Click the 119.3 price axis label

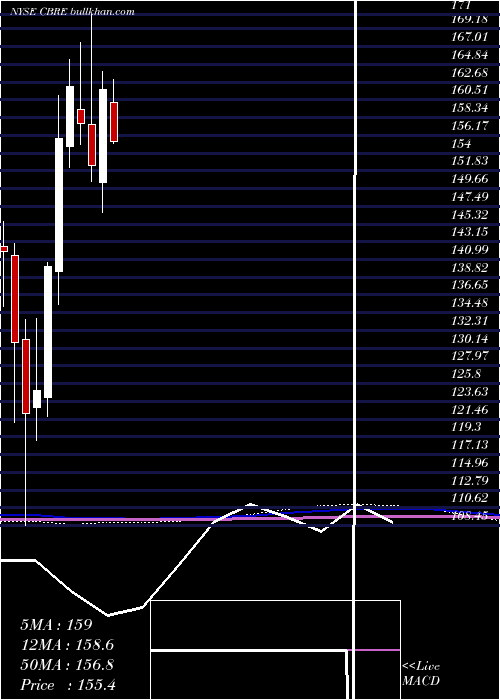coord(467,427)
